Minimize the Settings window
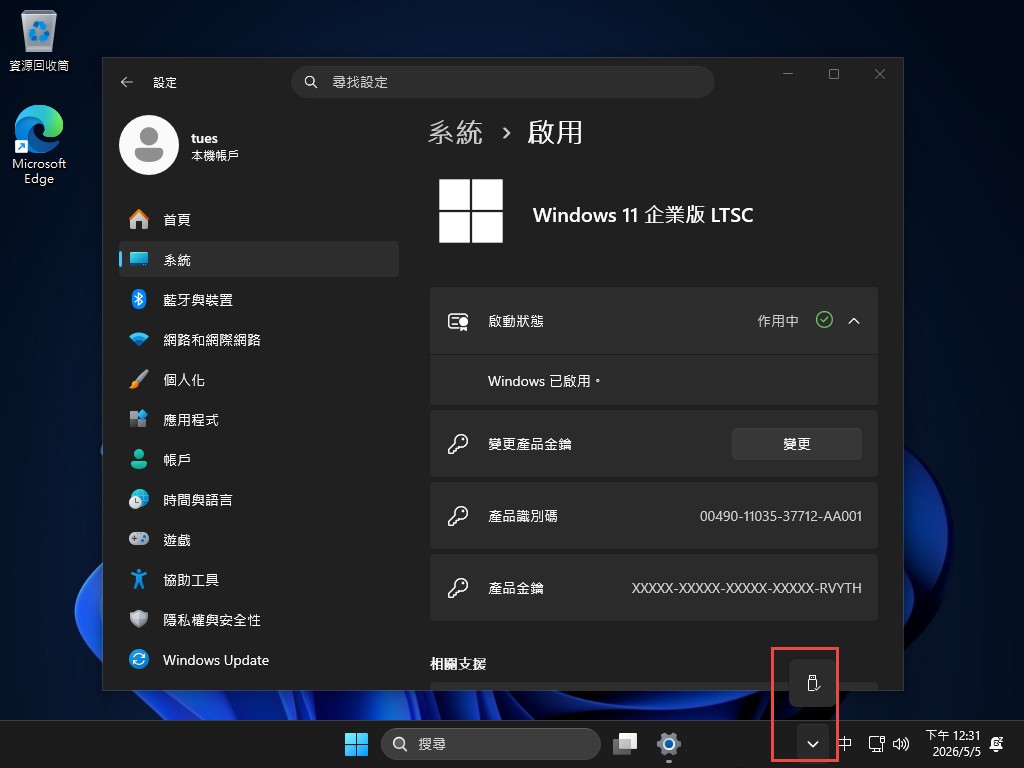 [x=788, y=74]
